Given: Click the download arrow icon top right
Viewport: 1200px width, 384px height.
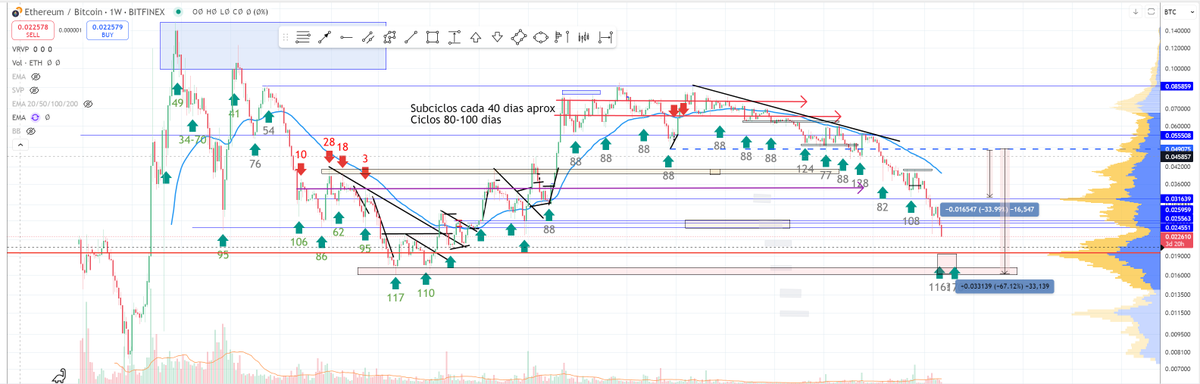Looking at the screenshot, I should click(1136, 11).
